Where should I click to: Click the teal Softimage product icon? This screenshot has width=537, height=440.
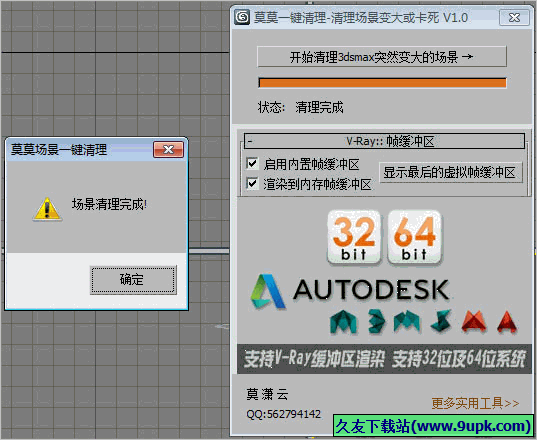[441, 321]
